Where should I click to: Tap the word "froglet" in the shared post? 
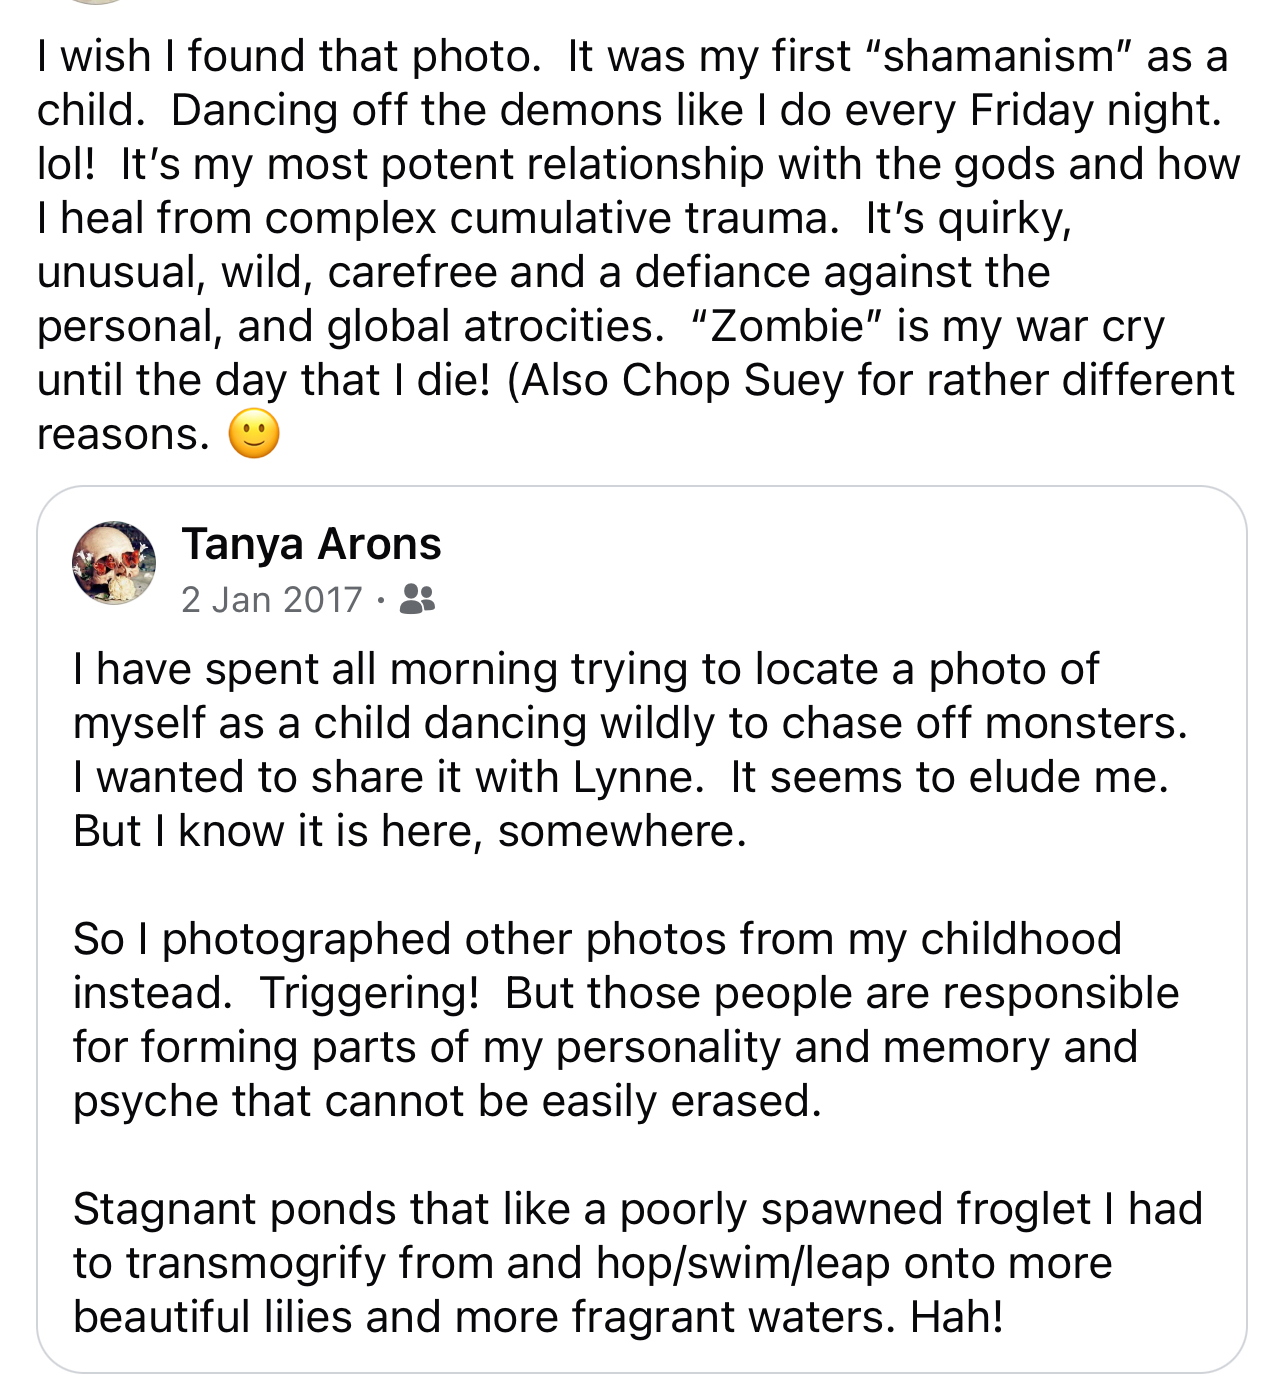[1024, 1210]
